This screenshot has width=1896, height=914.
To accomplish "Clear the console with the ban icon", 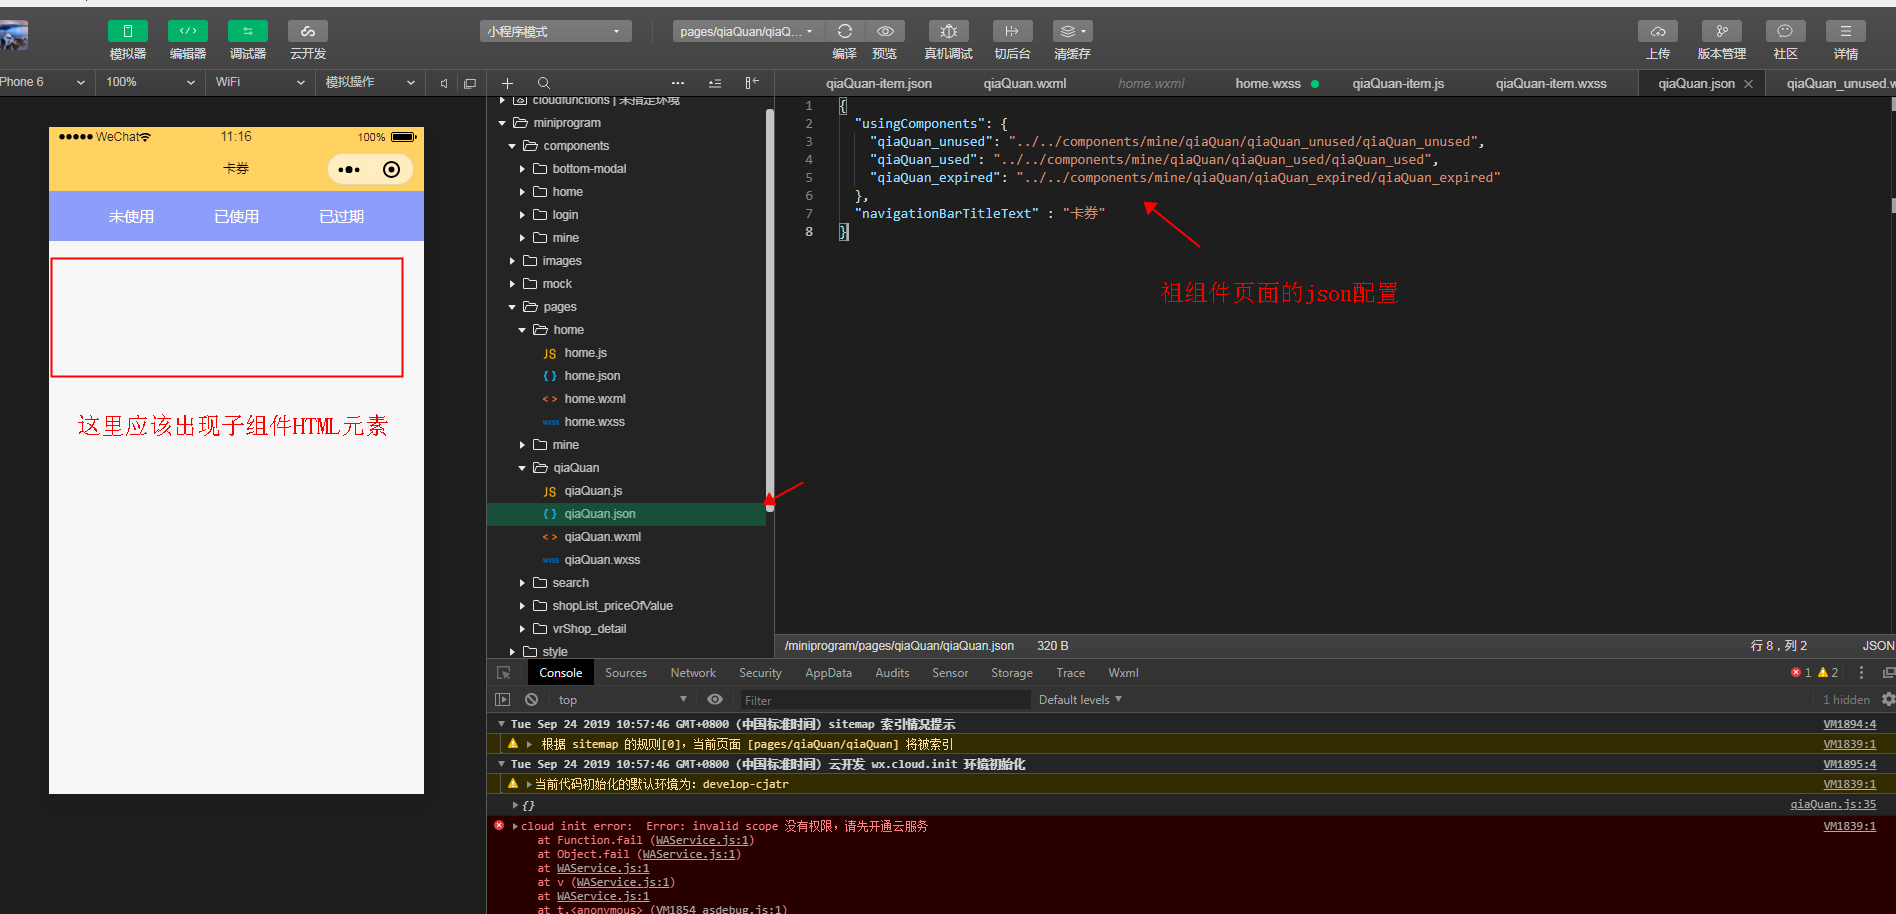I will point(532,700).
